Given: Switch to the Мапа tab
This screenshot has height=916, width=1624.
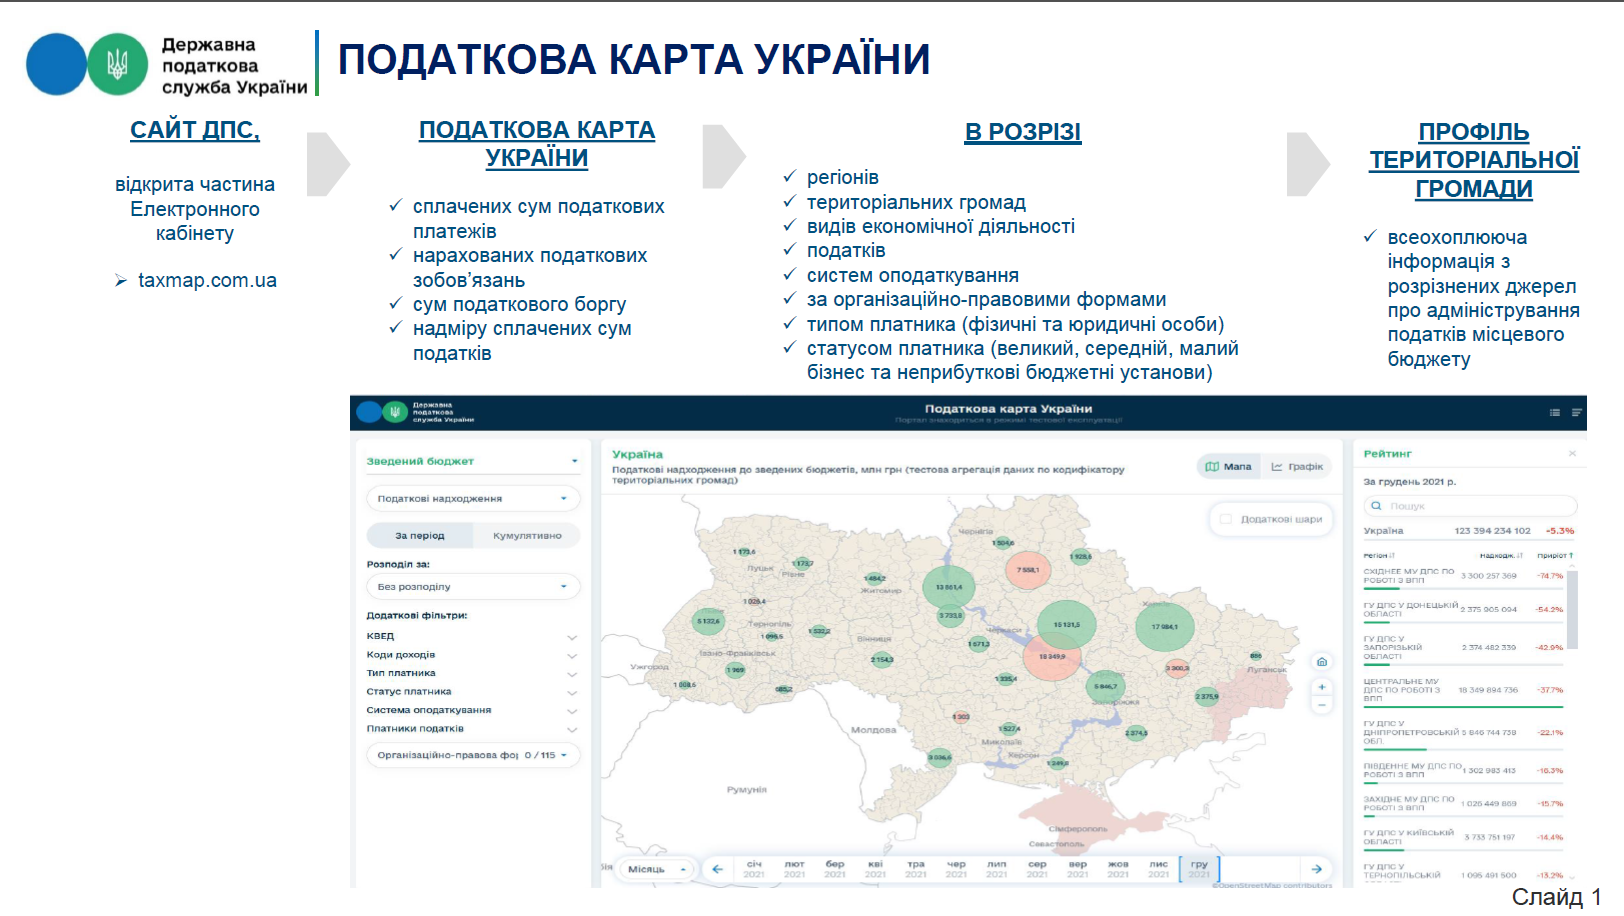Looking at the screenshot, I should tap(1229, 467).
